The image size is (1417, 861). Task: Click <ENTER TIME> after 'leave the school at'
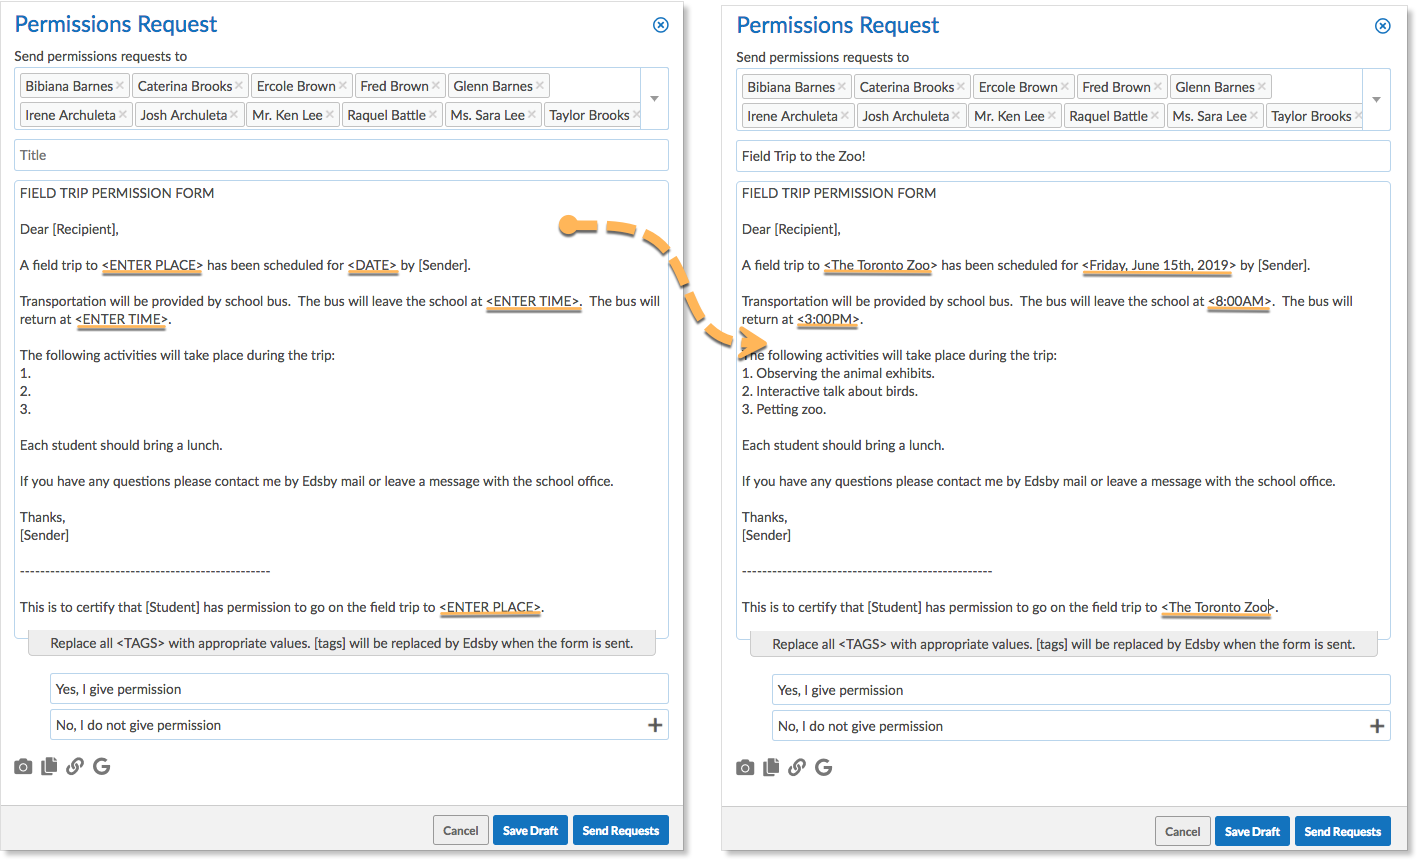pyautogui.click(x=533, y=301)
